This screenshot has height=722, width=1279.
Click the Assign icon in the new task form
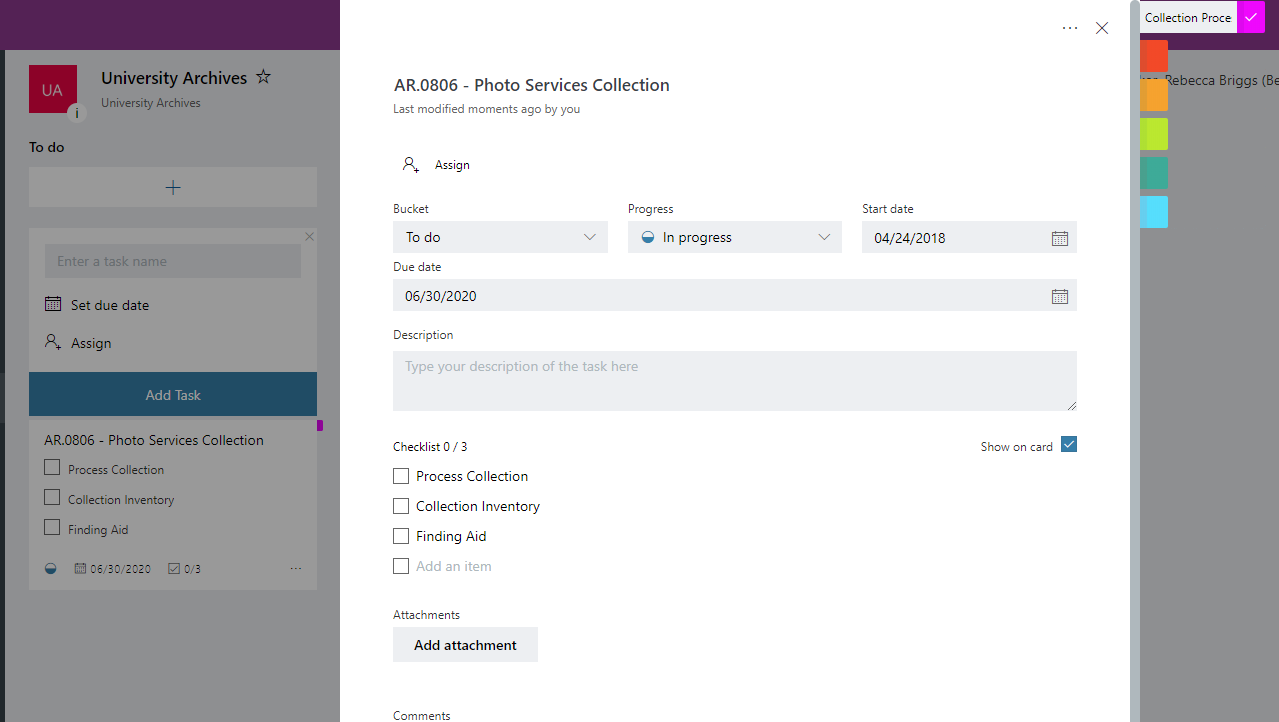(51, 342)
